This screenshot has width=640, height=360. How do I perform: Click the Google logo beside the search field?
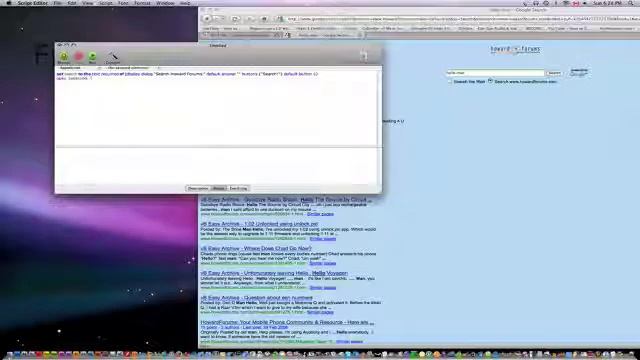[x=579, y=73]
